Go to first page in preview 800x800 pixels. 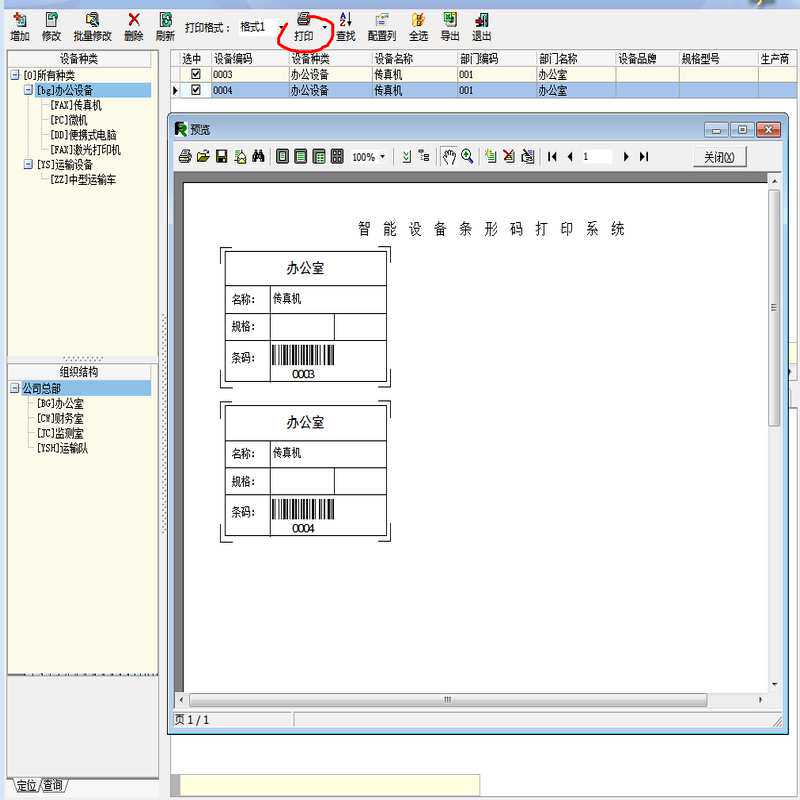coord(552,157)
